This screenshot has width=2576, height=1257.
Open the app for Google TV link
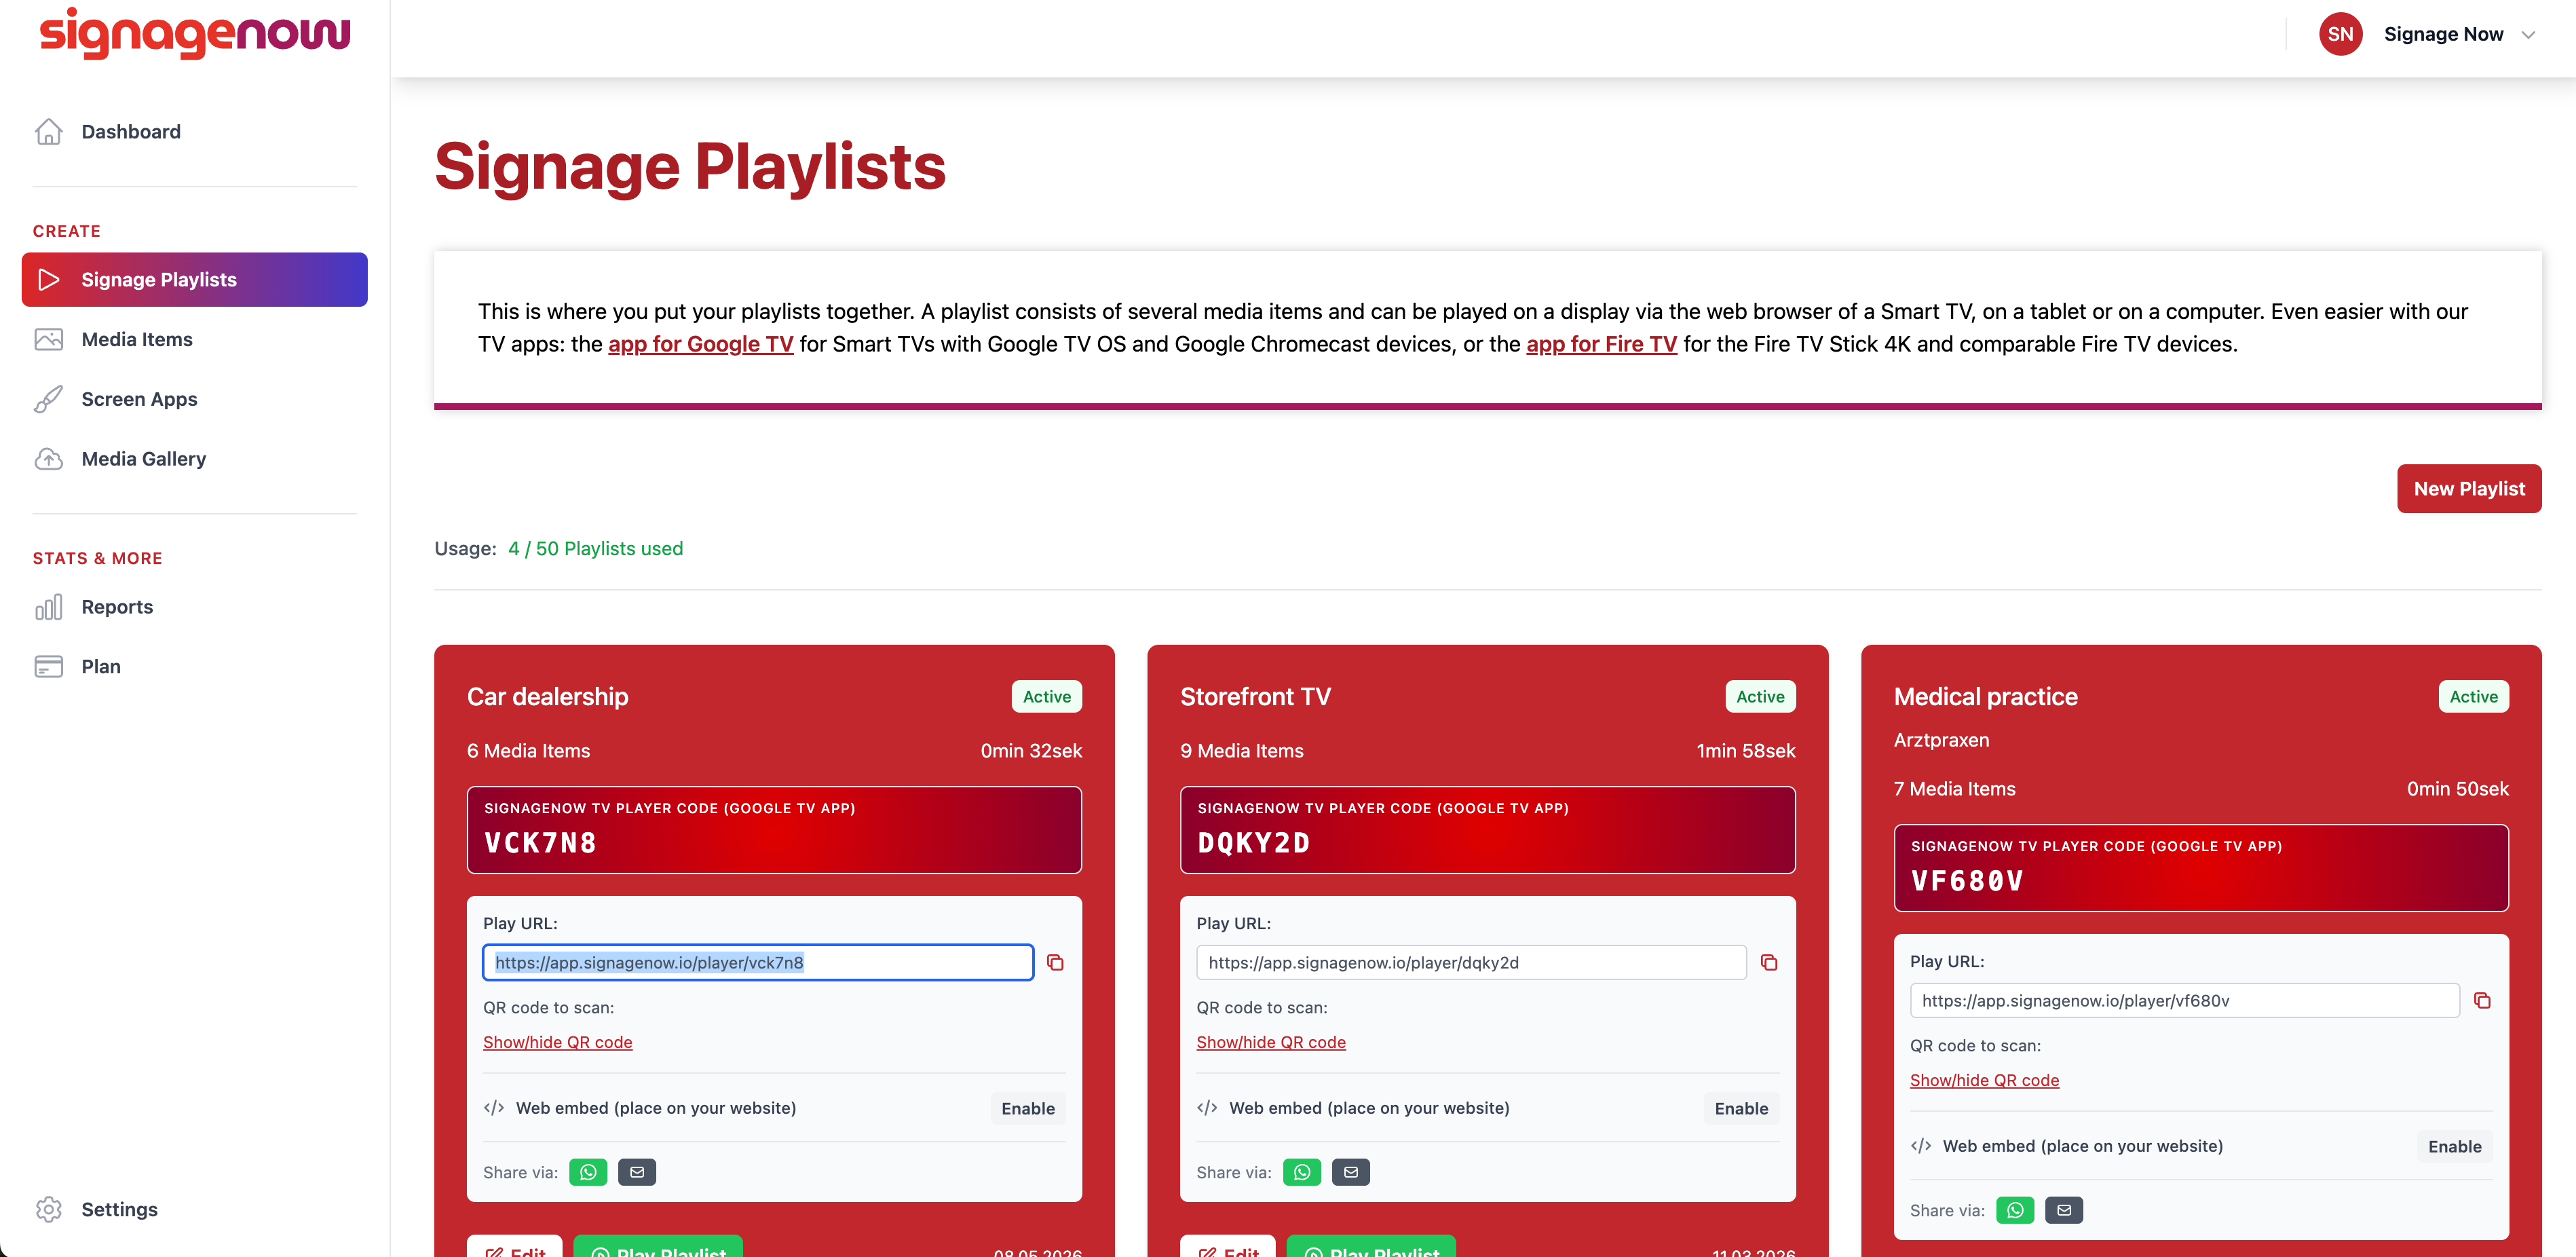pos(700,344)
